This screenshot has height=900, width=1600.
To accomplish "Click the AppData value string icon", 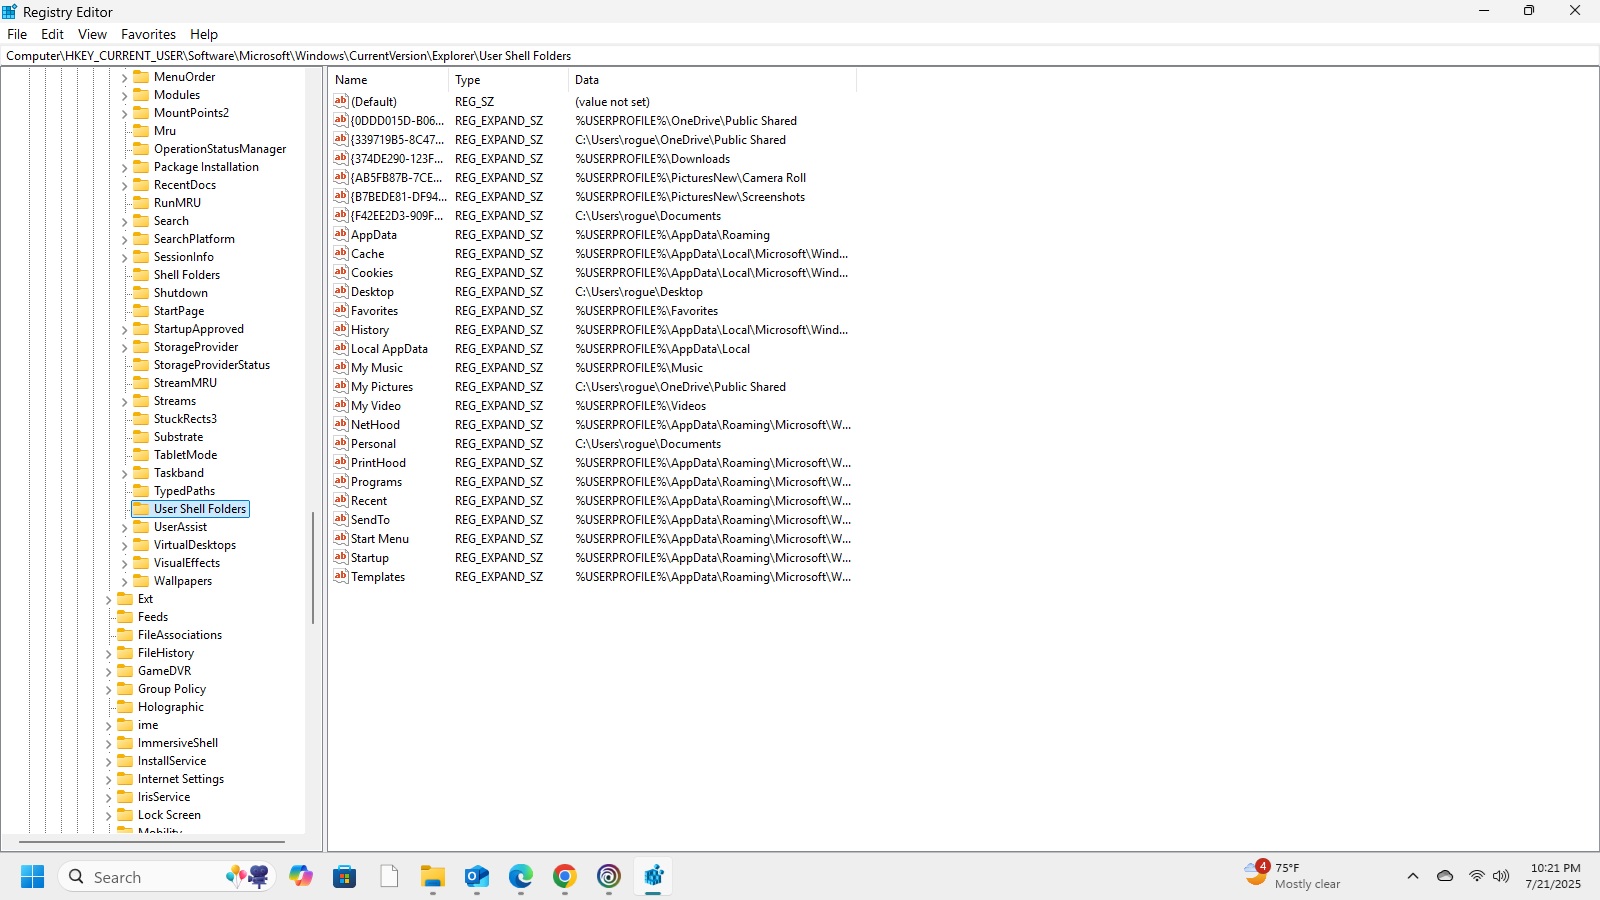I will click(x=341, y=234).
